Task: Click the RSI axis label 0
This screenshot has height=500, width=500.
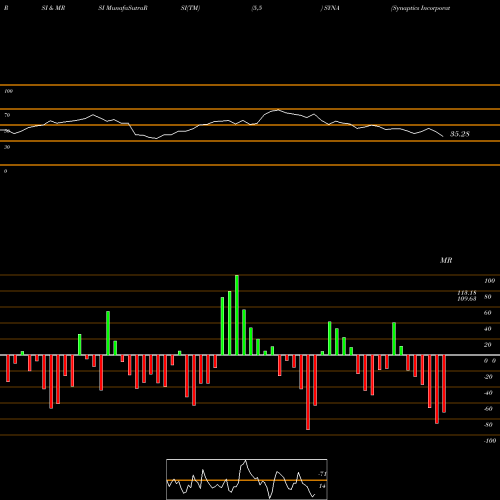Action: pyautogui.click(x=5, y=171)
